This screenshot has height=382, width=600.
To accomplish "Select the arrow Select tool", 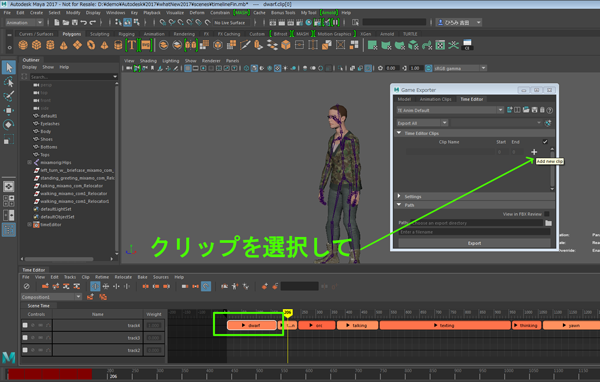I will click(9, 67).
